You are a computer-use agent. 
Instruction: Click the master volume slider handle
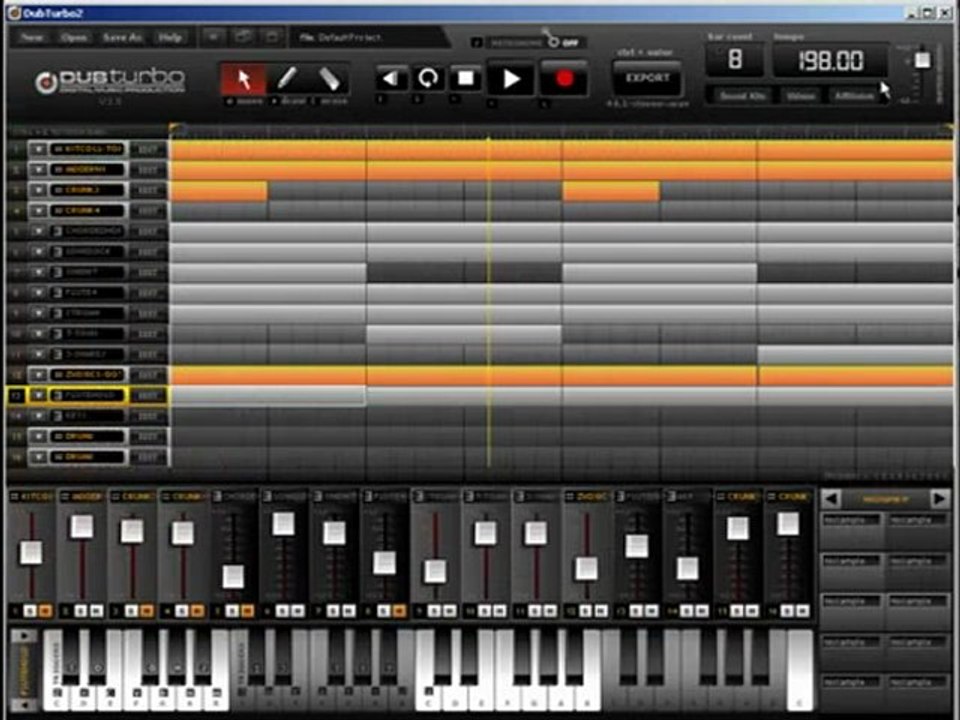click(x=922, y=59)
